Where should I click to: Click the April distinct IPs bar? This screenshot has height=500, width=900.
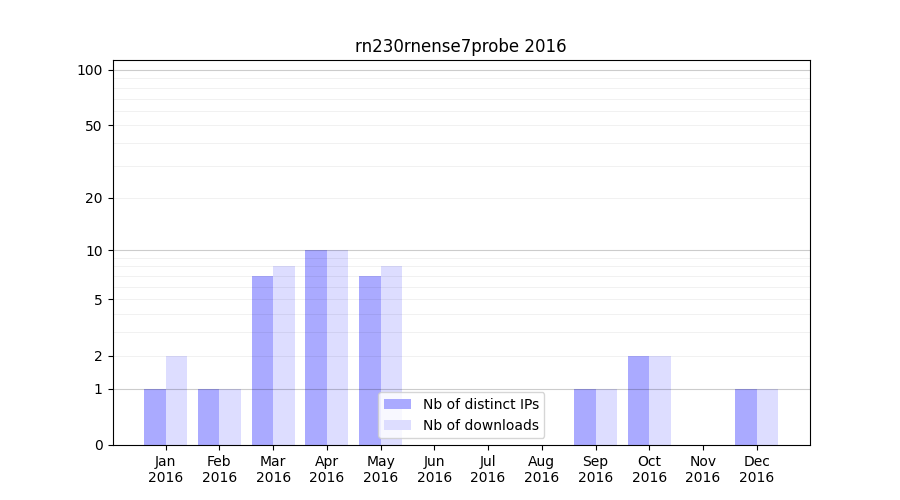[x=316, y=347]
